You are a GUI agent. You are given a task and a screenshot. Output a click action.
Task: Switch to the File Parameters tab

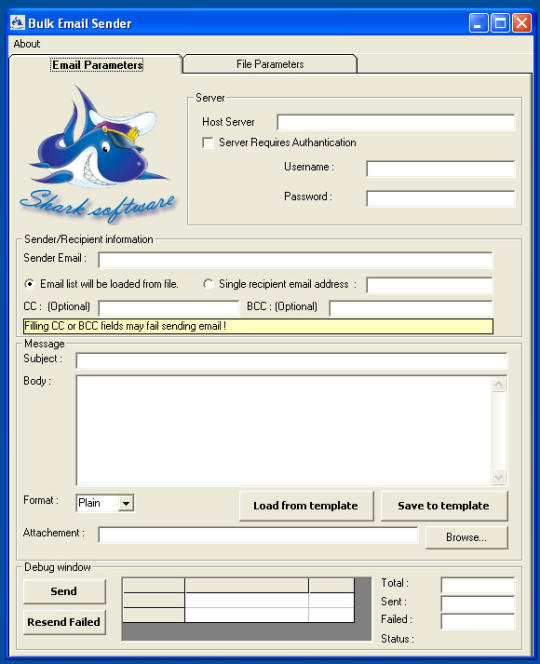pos(270,64)
